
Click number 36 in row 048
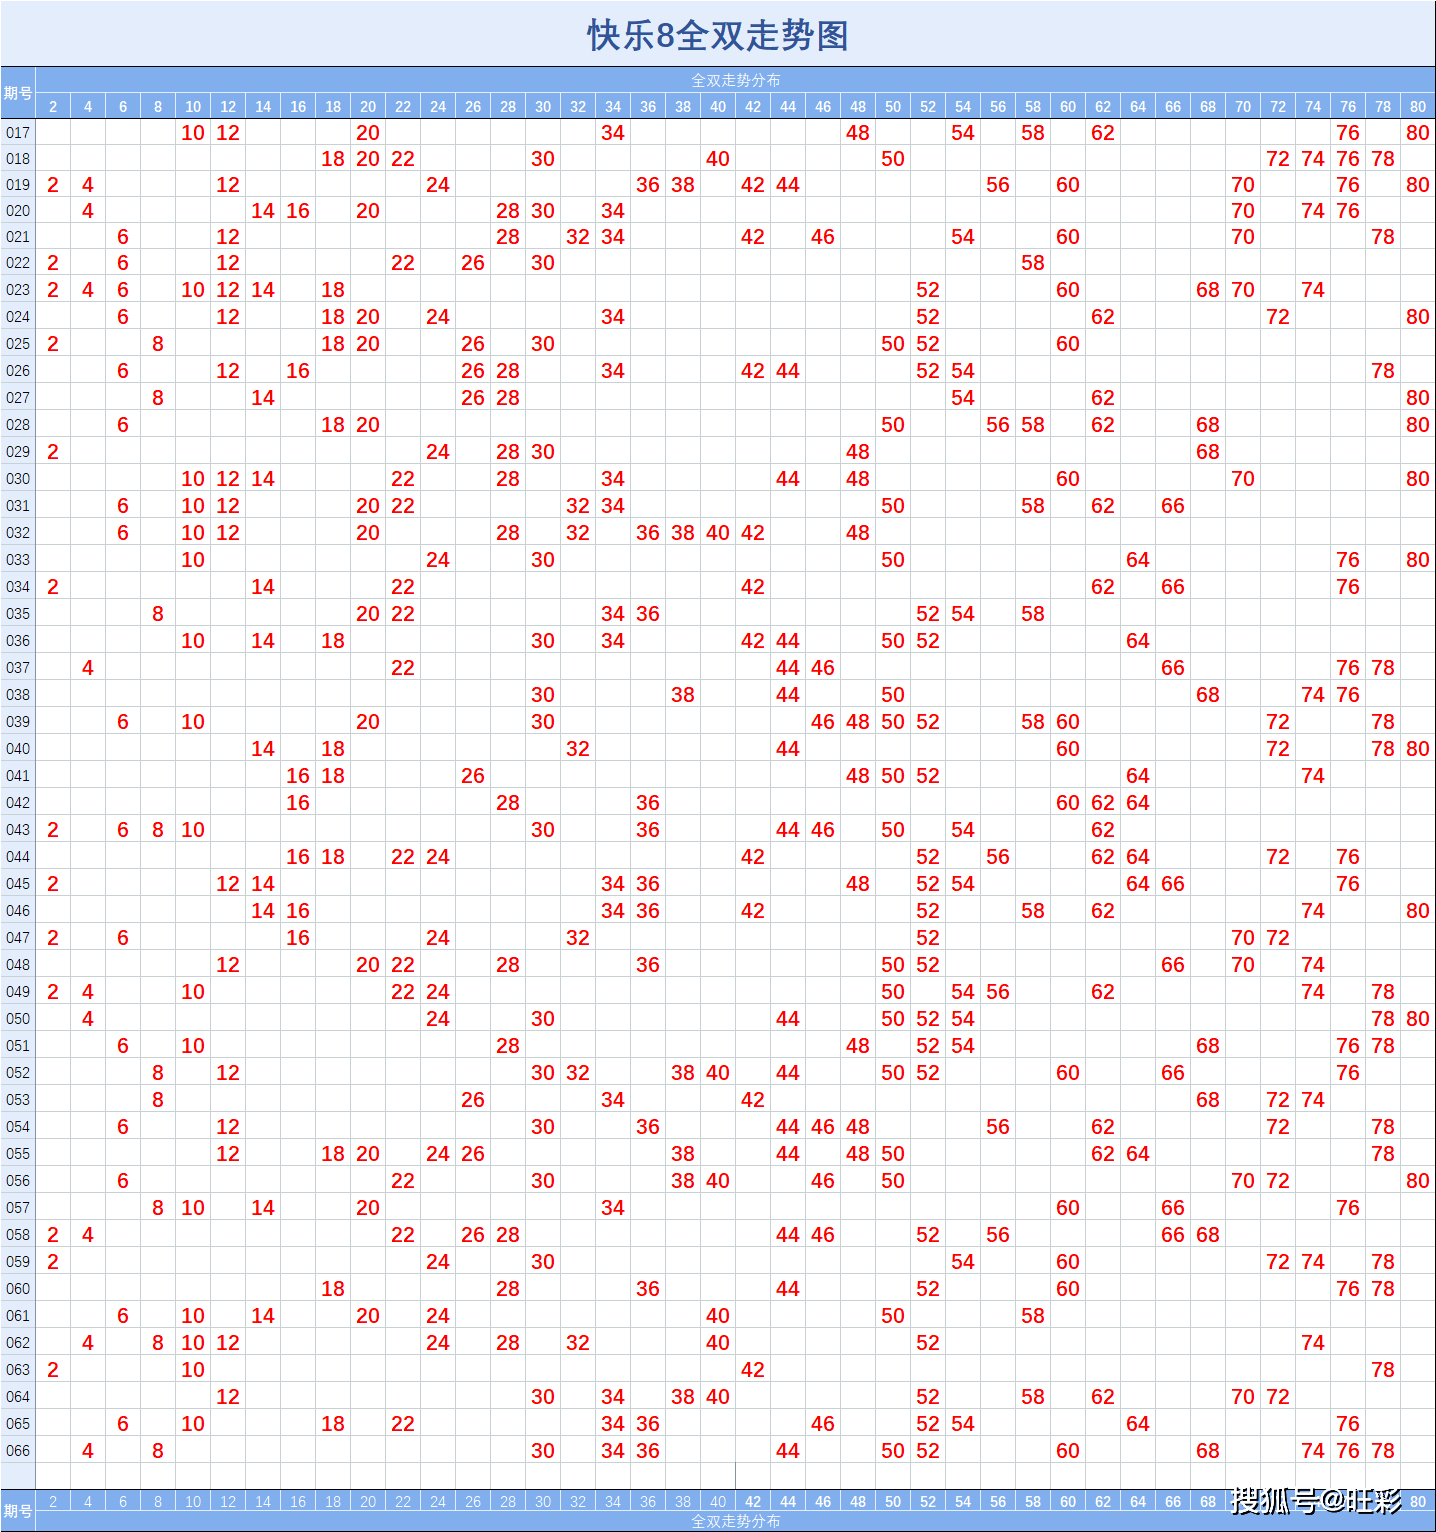pos(648,965)
